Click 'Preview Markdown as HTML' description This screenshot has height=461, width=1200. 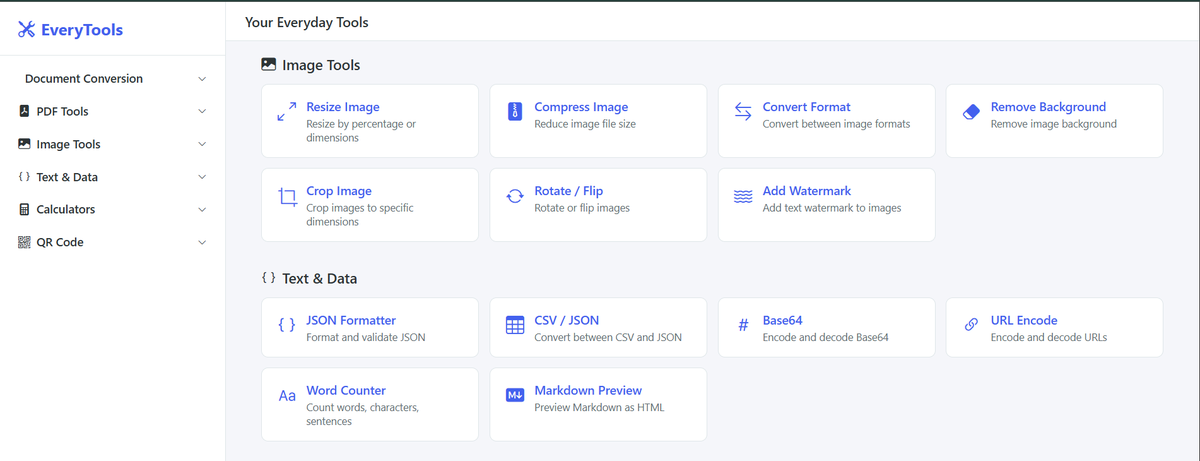click(x=599, y=408)
